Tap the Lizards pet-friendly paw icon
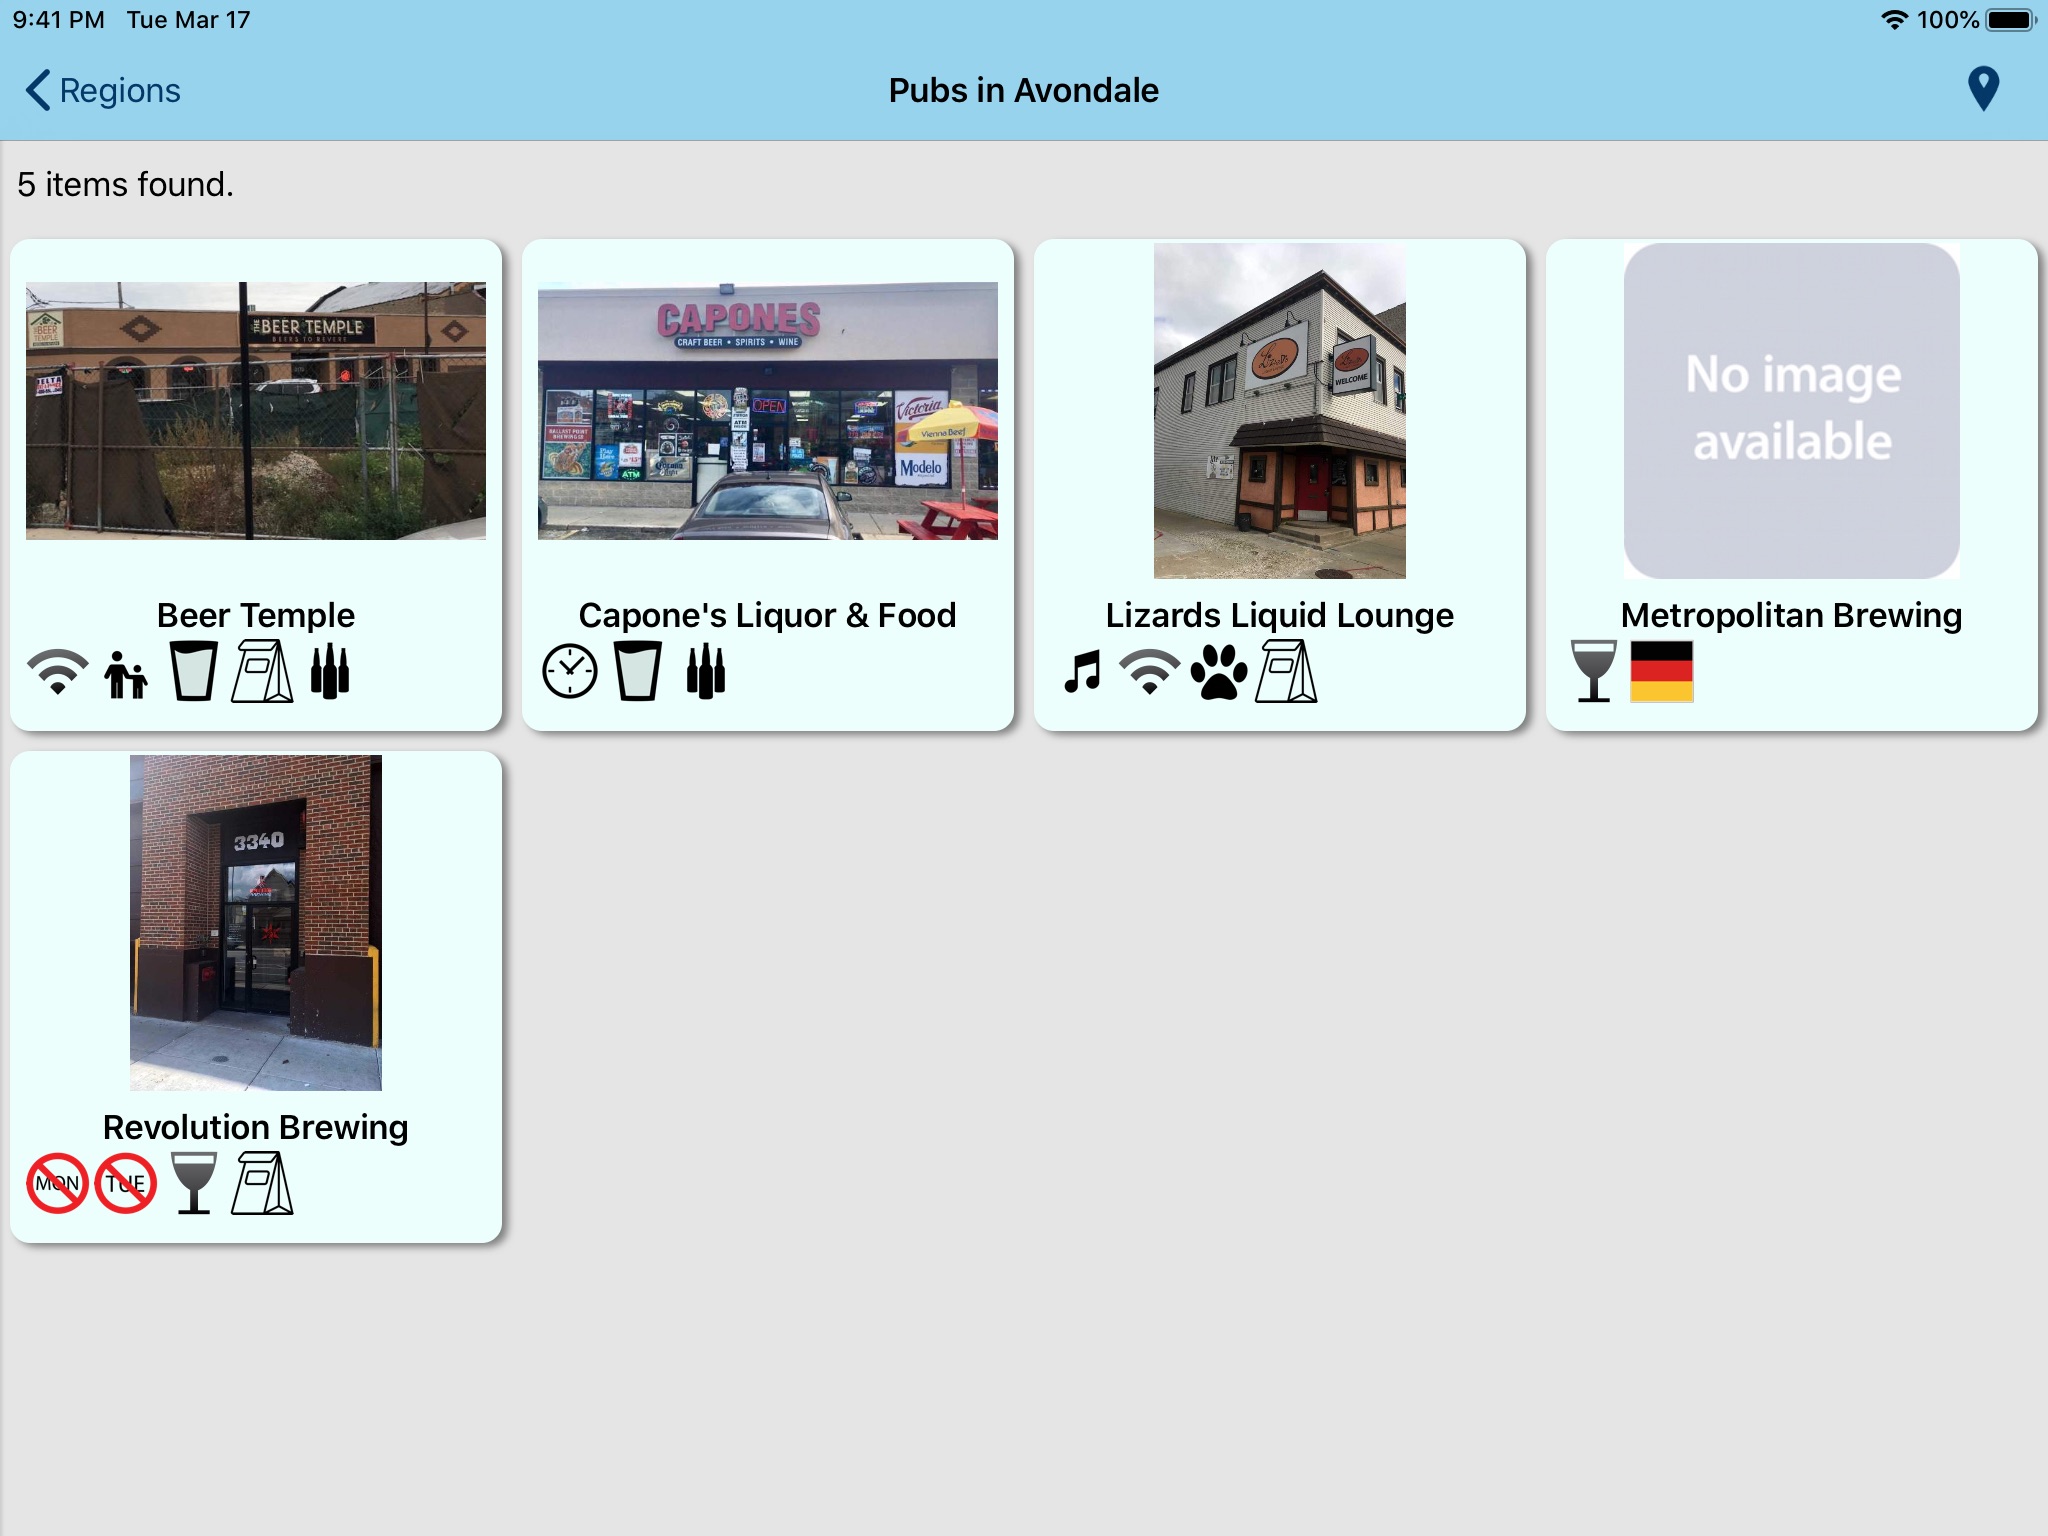Viewport: 2048px width, 1536px height. coord(1219,671)
